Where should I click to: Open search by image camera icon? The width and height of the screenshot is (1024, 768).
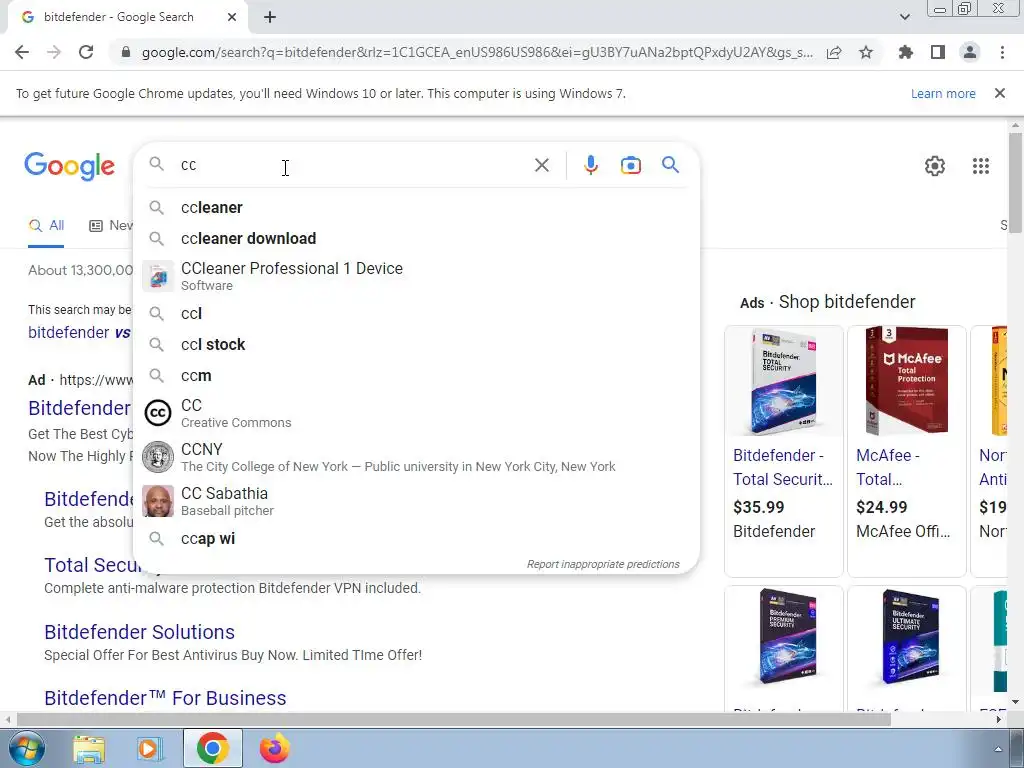point(630,165)
